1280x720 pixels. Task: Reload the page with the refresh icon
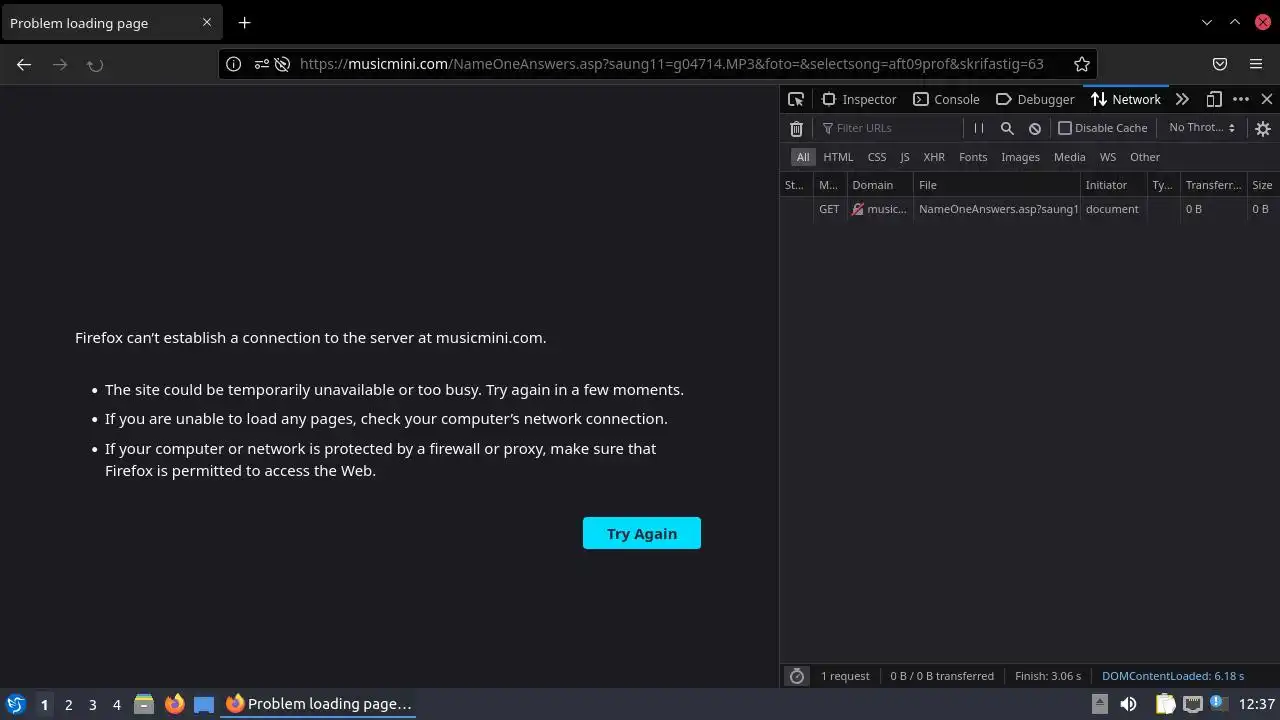coord(95,65)
